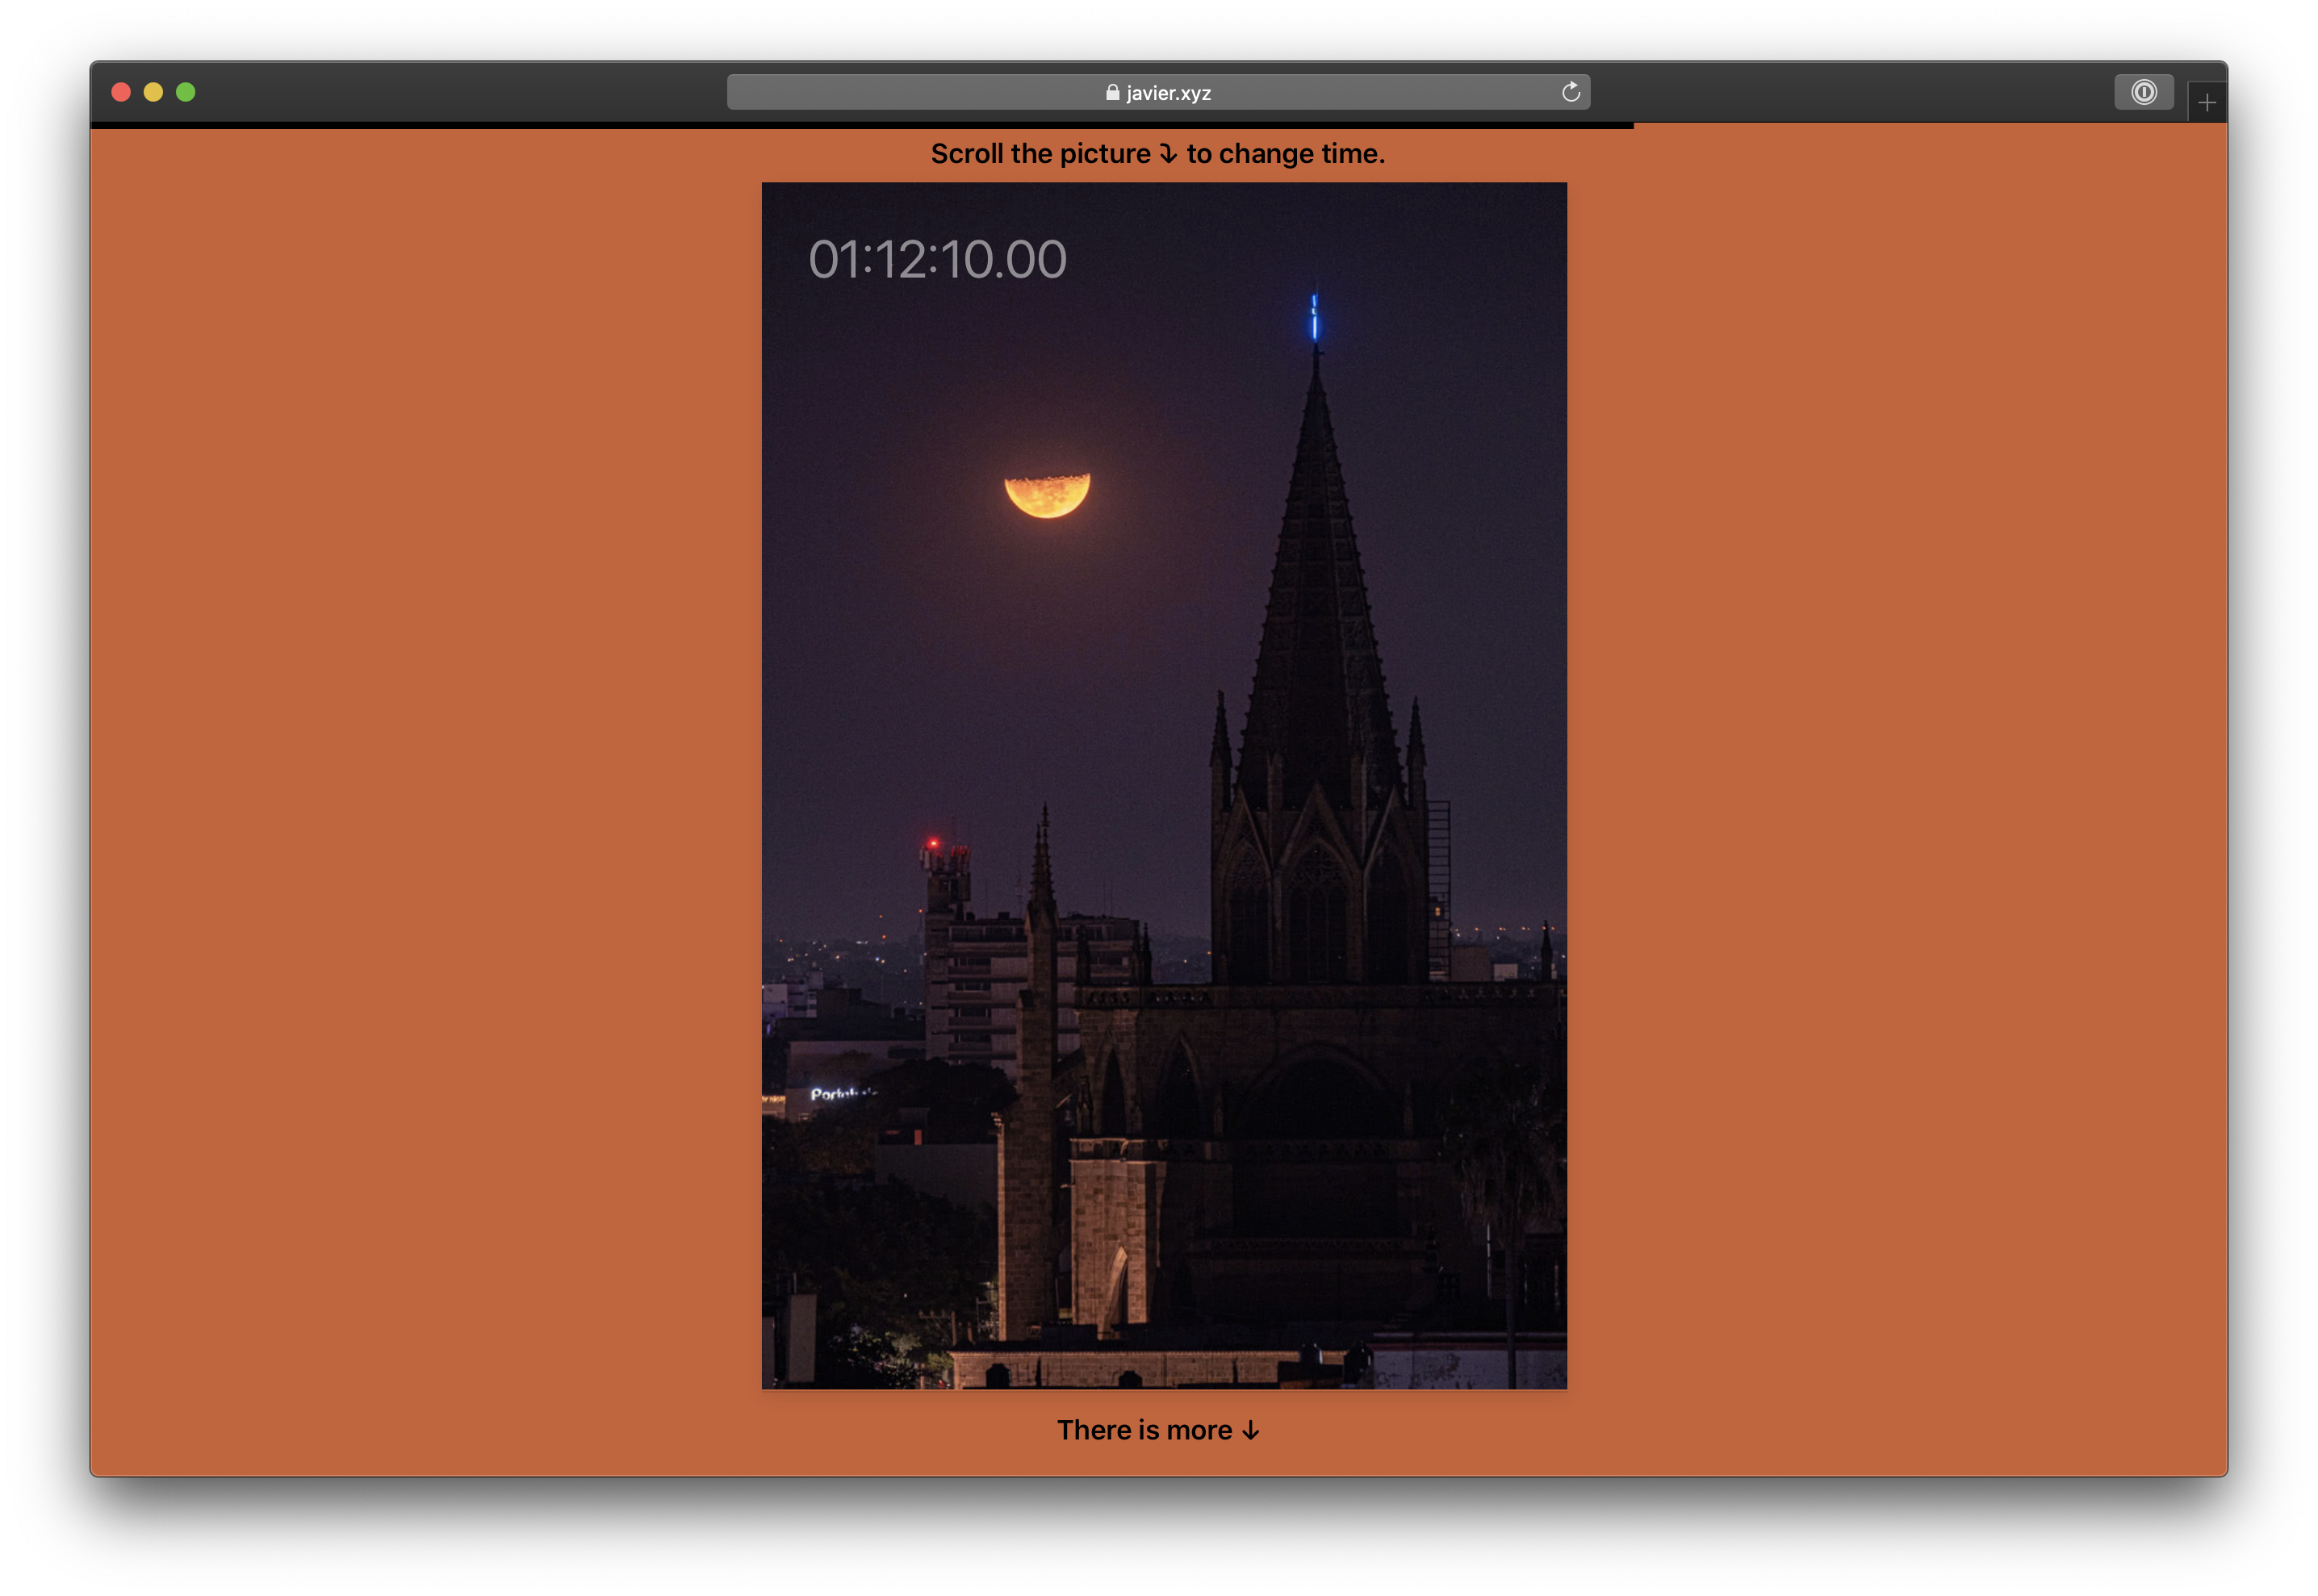Click down arrow after 'There is more'
The image size is (2318, 1596).
(x=1250, y=1431)
